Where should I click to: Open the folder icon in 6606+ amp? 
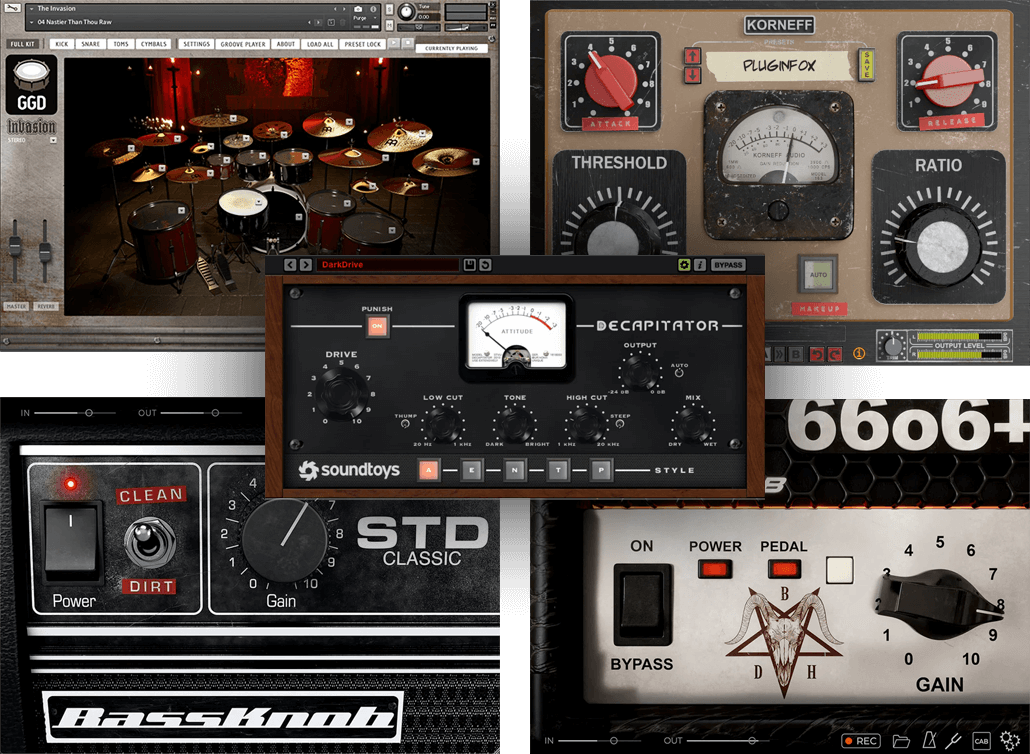point(901,741)
